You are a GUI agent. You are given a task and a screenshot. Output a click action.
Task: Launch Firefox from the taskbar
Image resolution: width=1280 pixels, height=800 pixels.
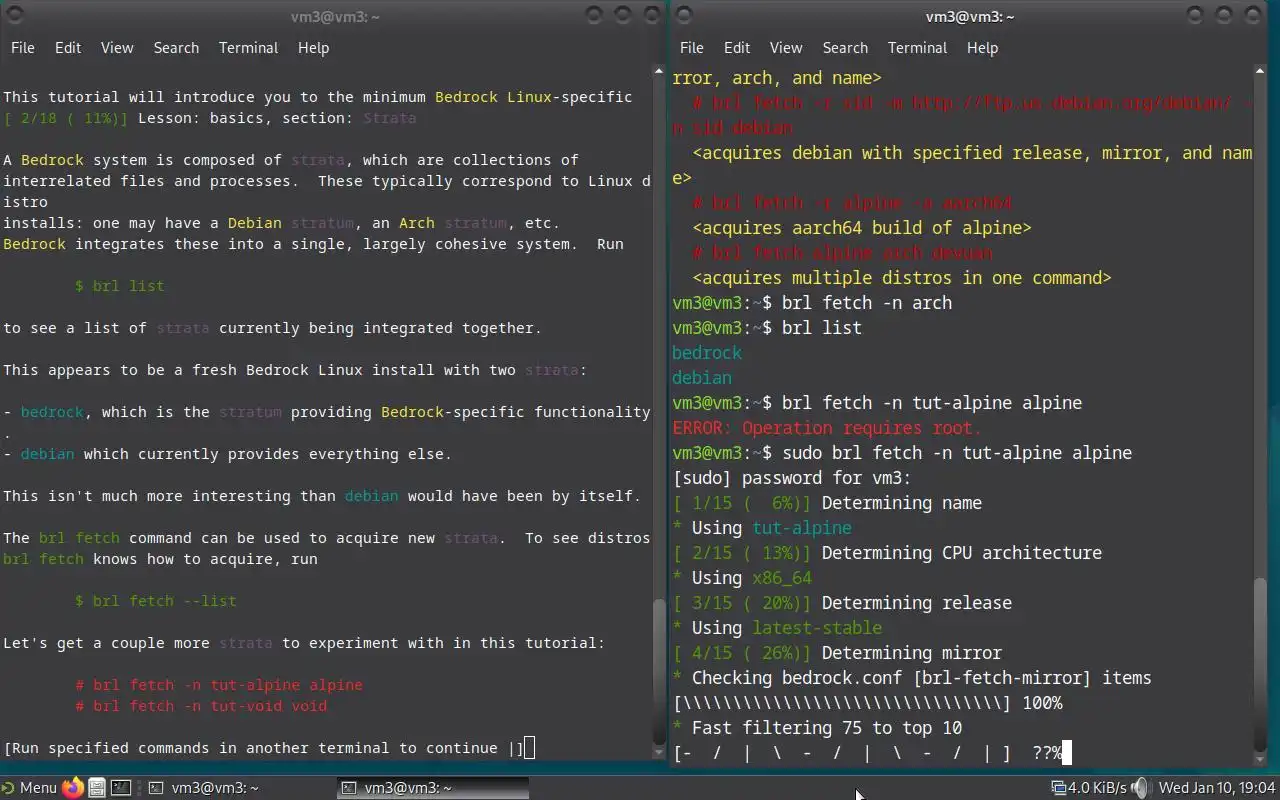[72, 788]
